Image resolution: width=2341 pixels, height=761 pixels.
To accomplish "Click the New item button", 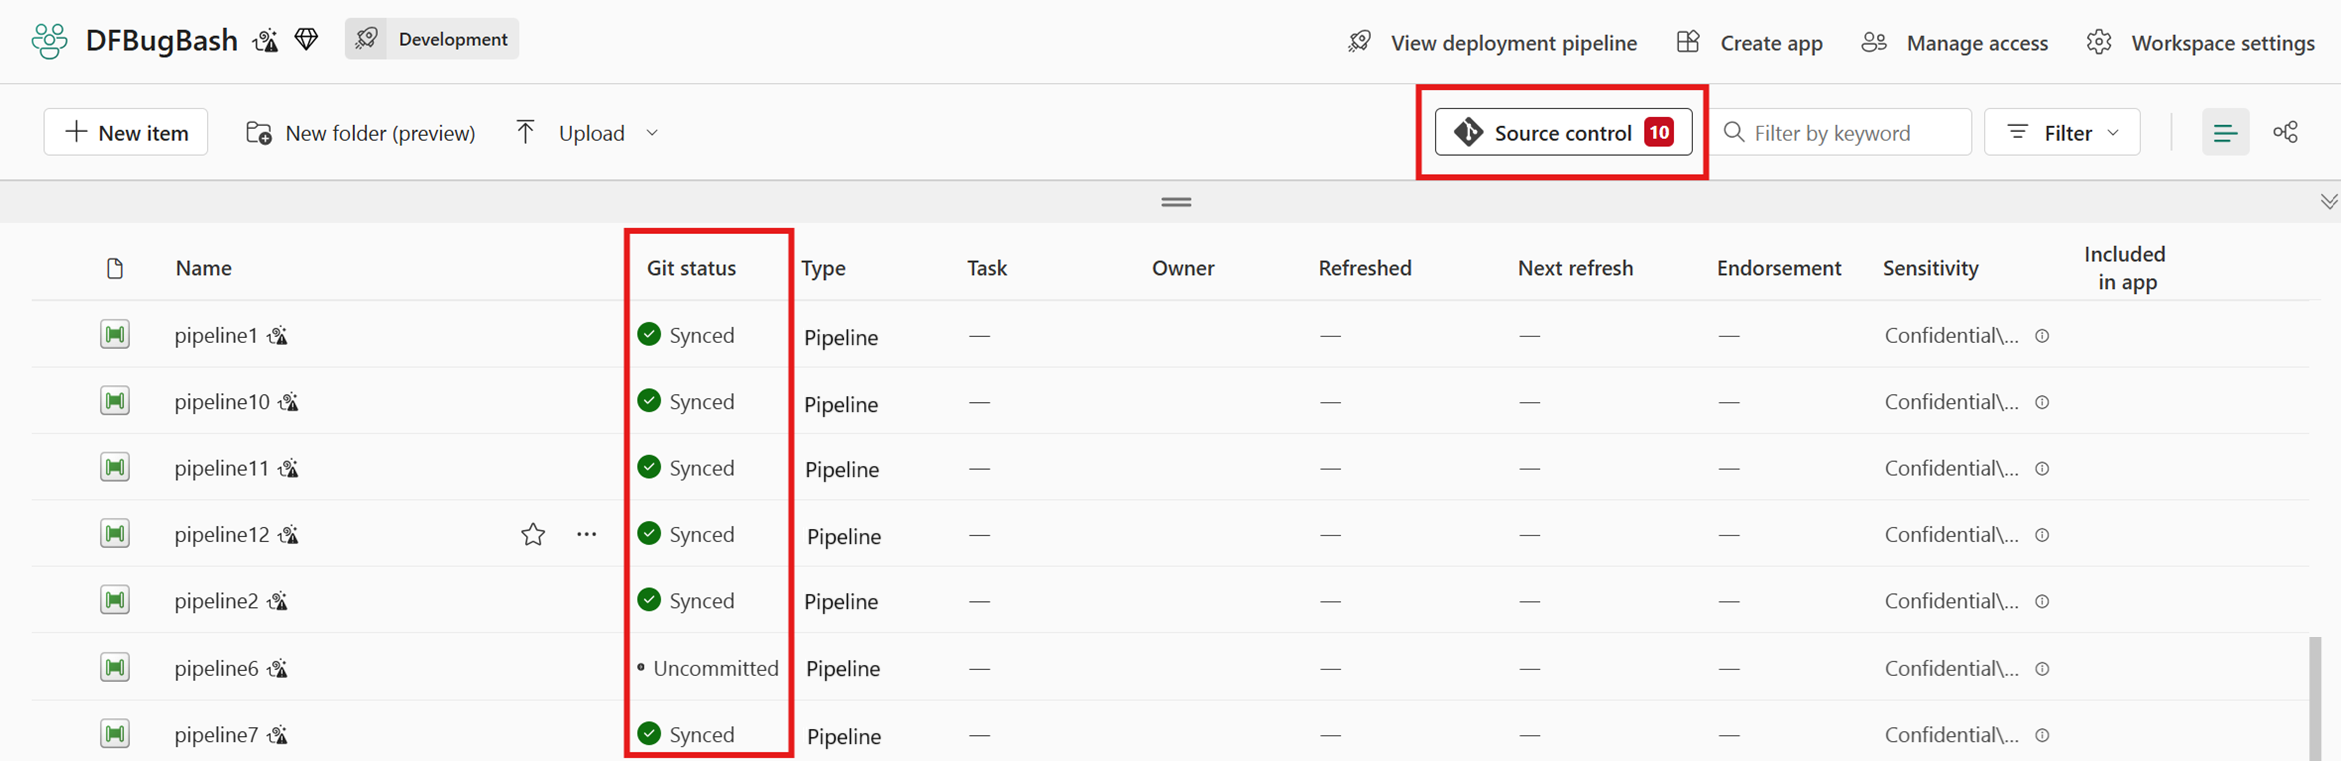I will coord(126,133).
